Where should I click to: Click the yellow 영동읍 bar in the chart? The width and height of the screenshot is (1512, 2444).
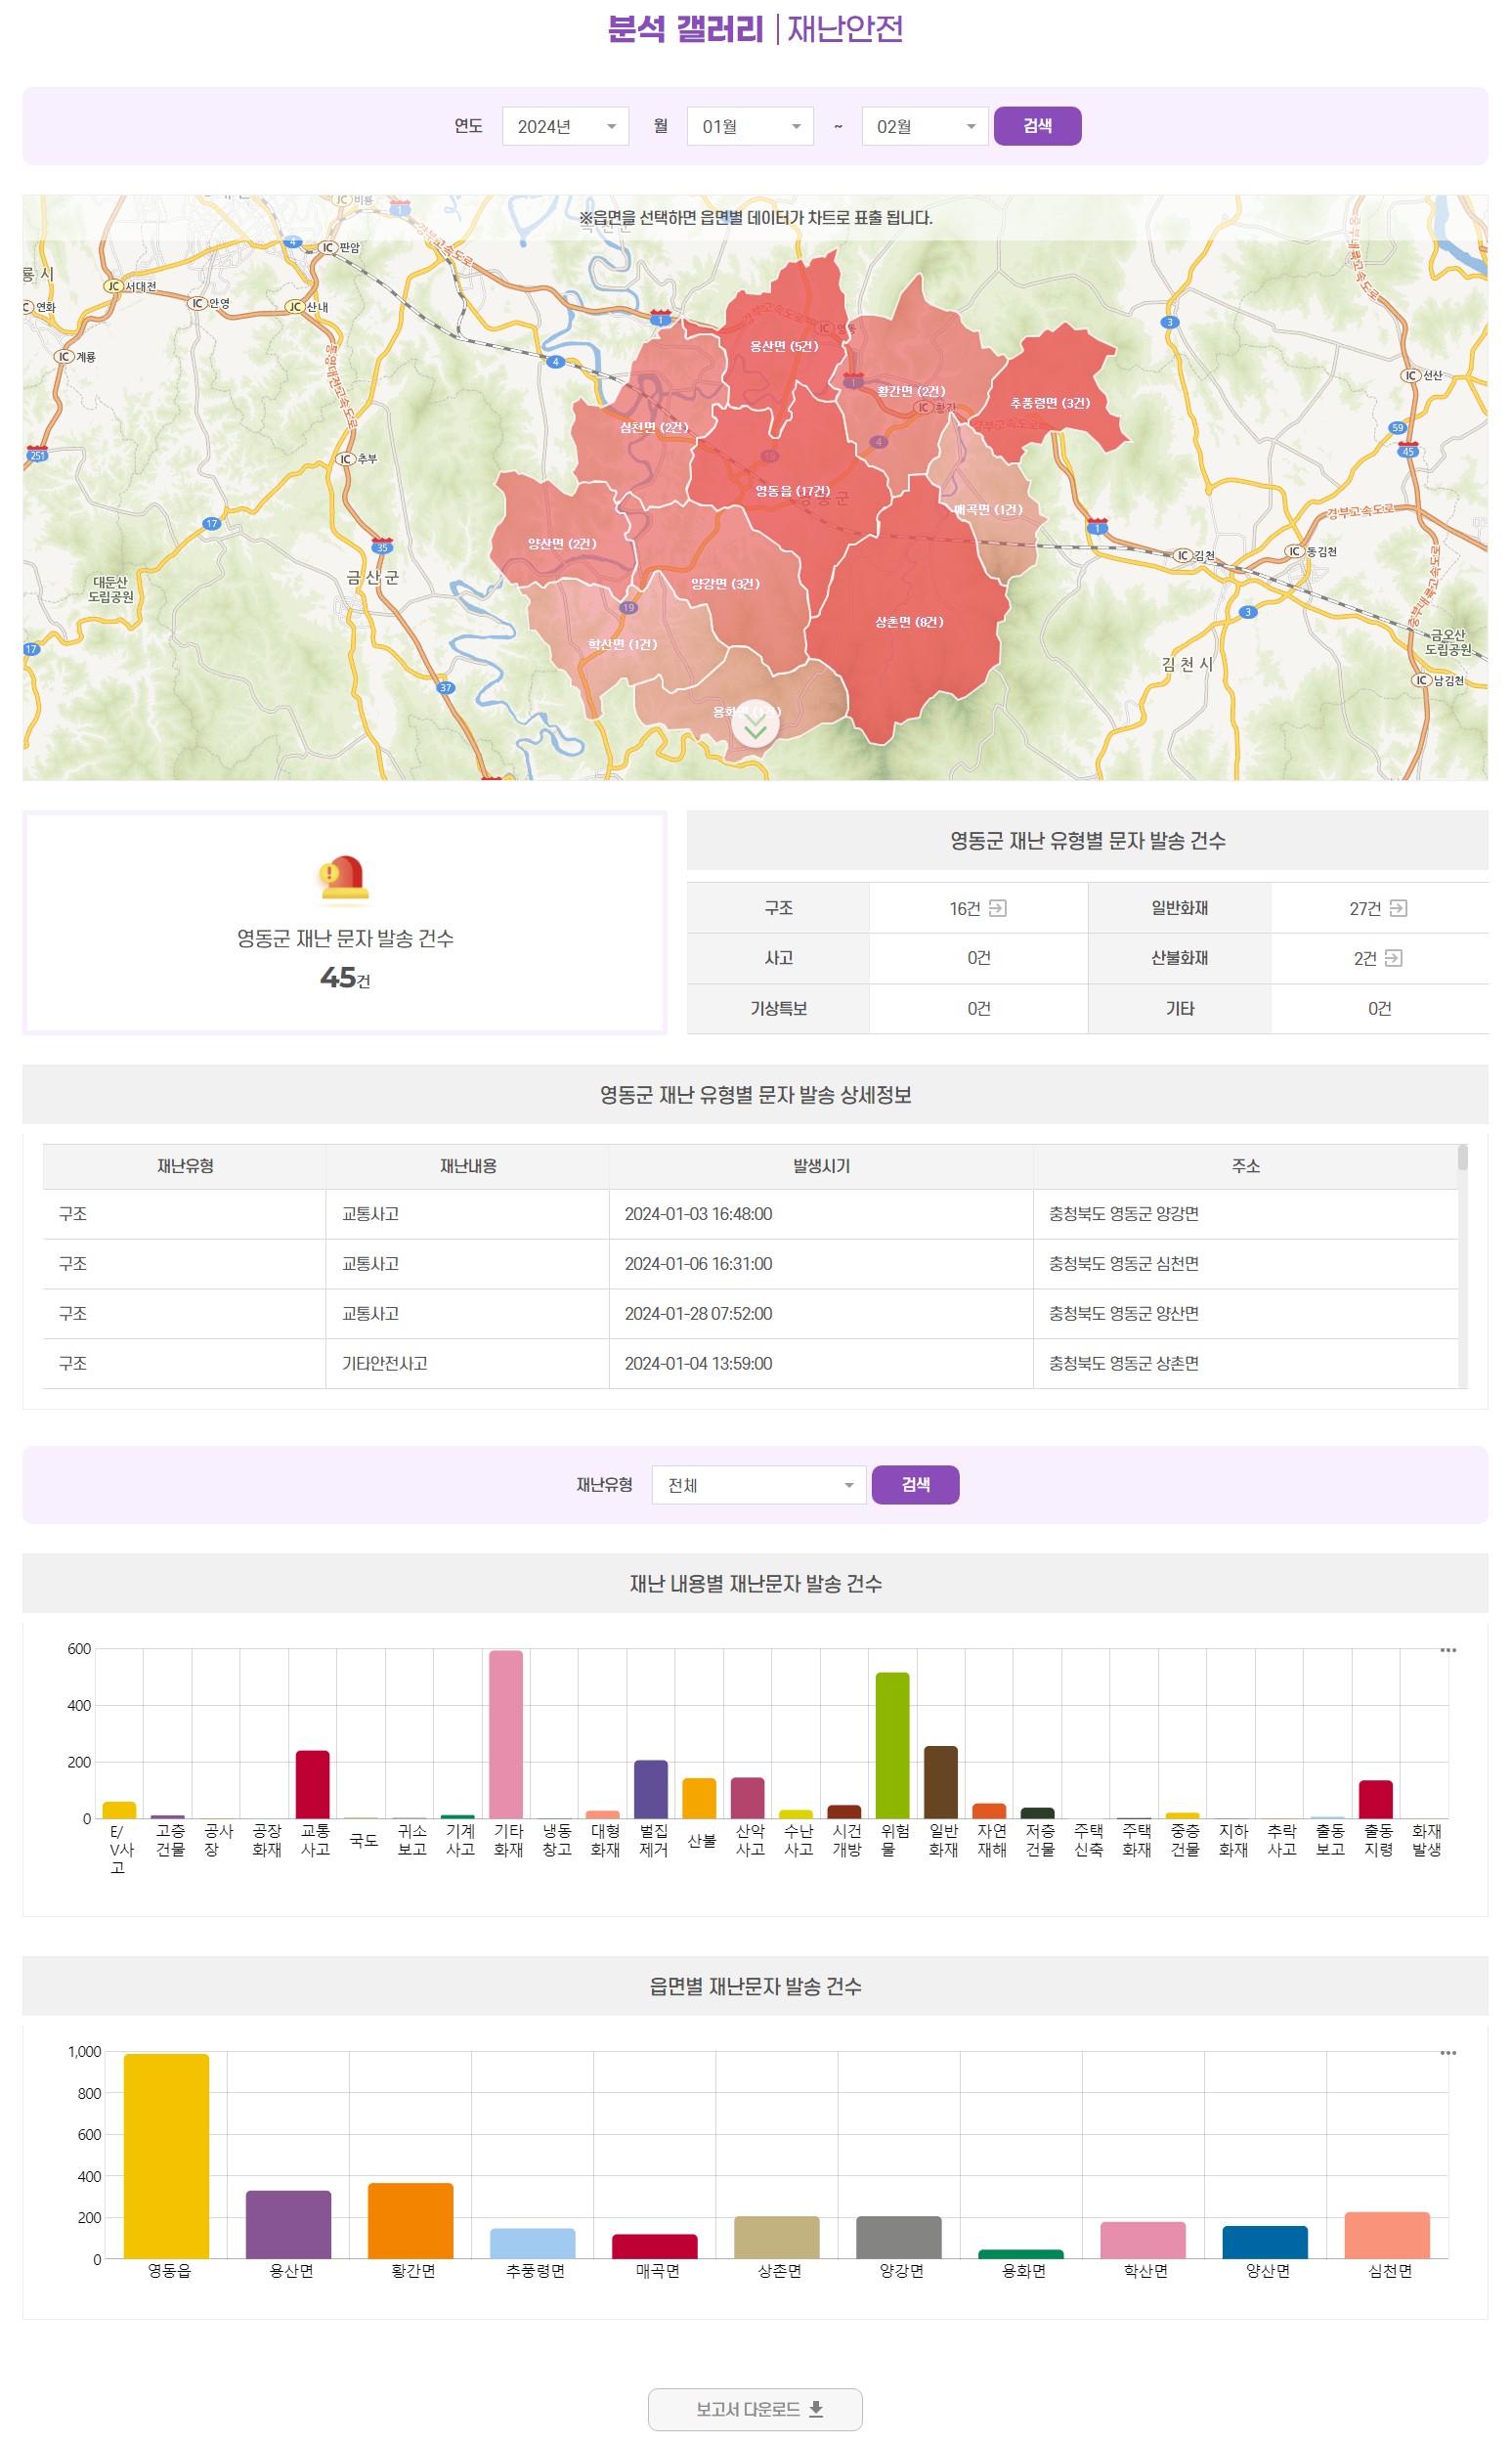[x=166, y=2155]
